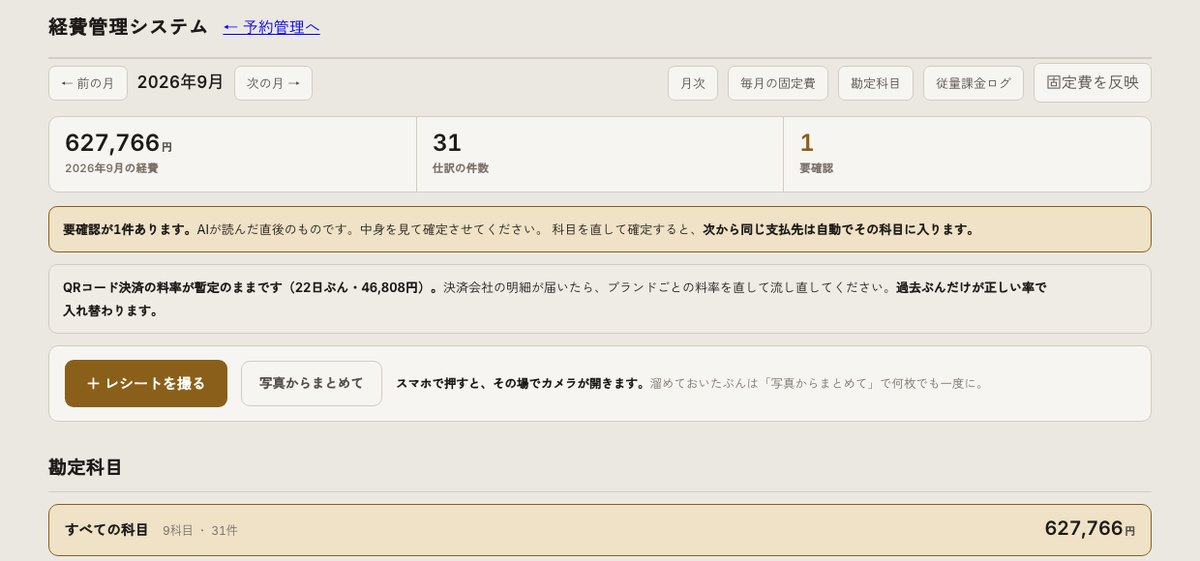This screenshot has width=1200, height=561.
Task: Click the 627,766円 expense total card
Action: click(233, 154)
